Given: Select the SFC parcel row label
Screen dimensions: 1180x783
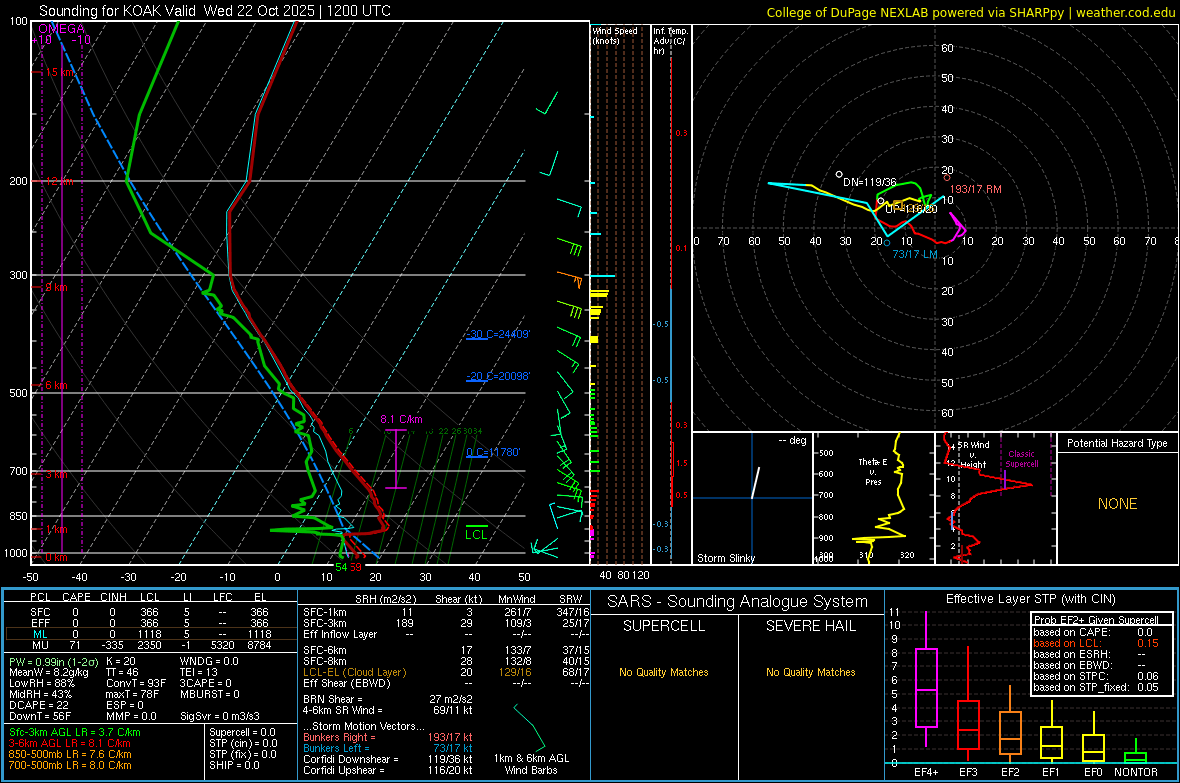Looking at the screenshot, I should [x=40, y=612].
